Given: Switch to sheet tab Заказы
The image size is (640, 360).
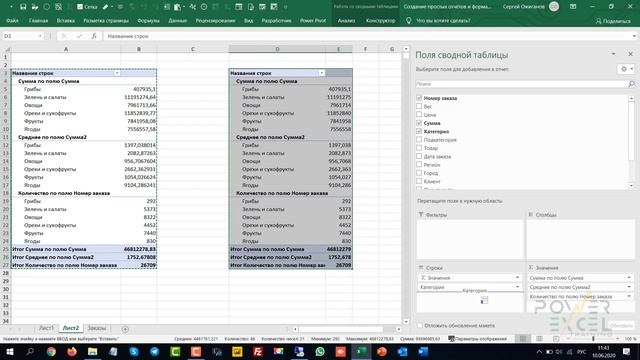Looking at the screenshot, I should (97, 328).
